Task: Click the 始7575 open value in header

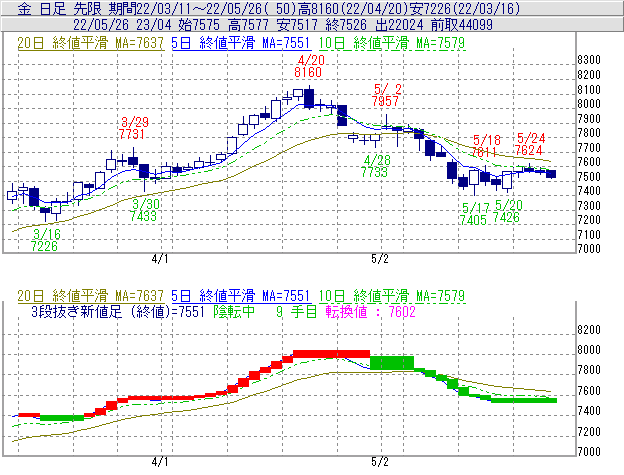Action: [199, 25]
